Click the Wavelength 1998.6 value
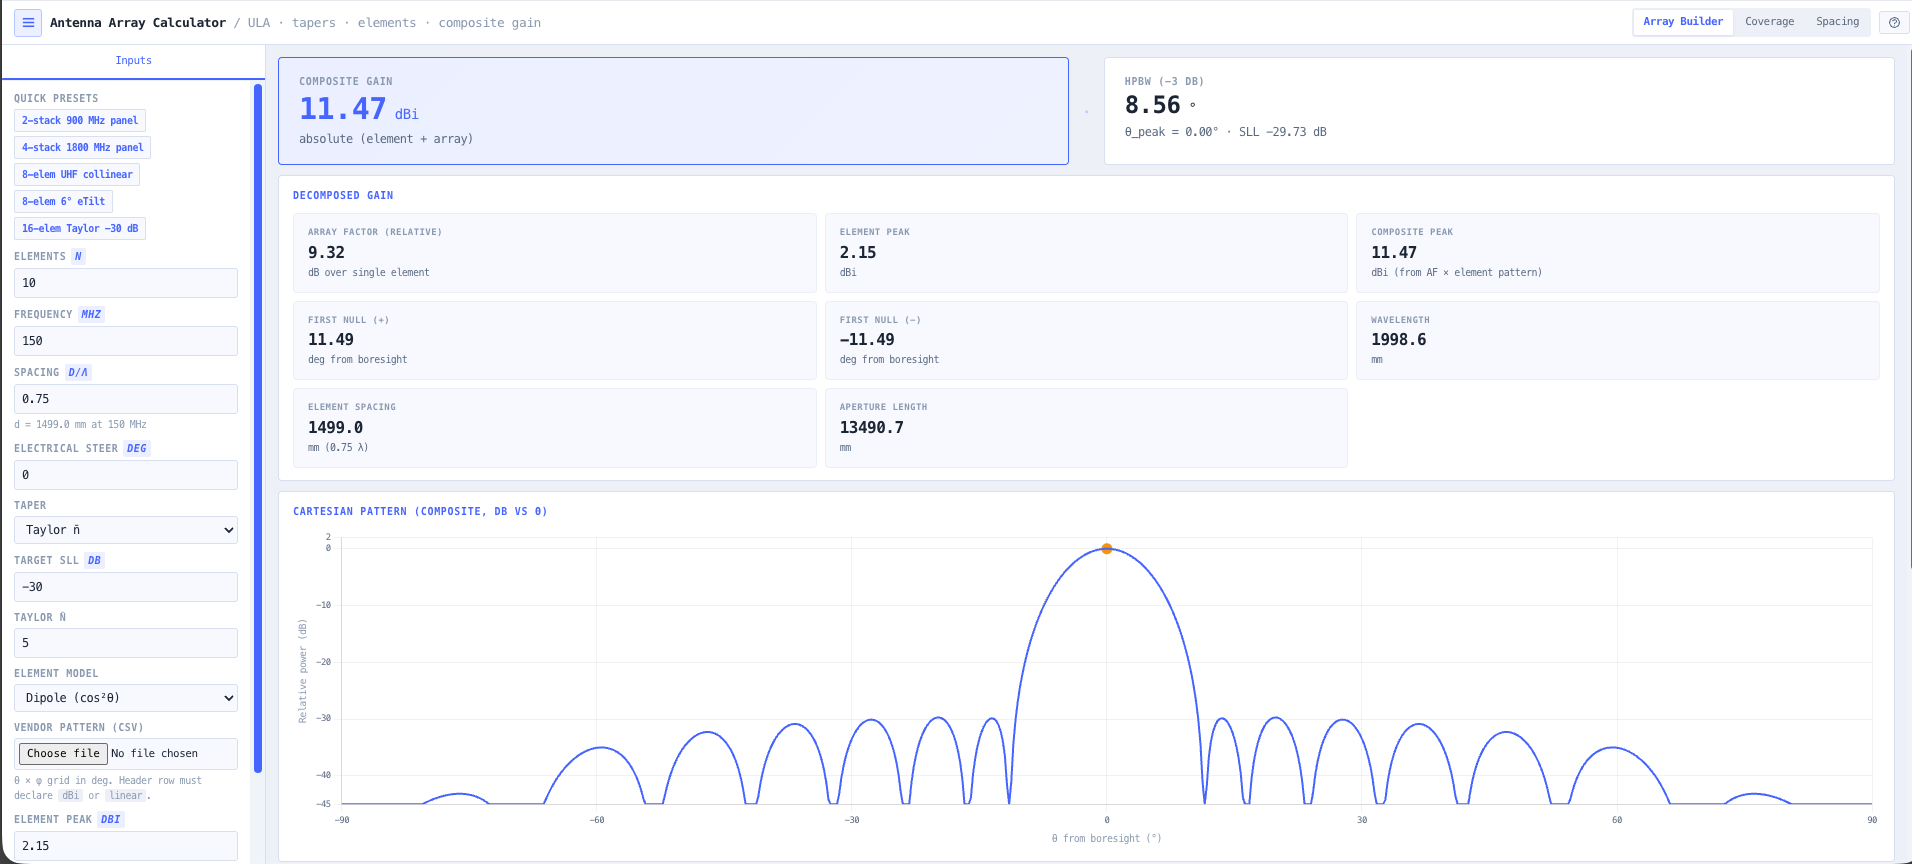Image resolution: width=1912 pixels, height=864 pixels. [1399, 340]
